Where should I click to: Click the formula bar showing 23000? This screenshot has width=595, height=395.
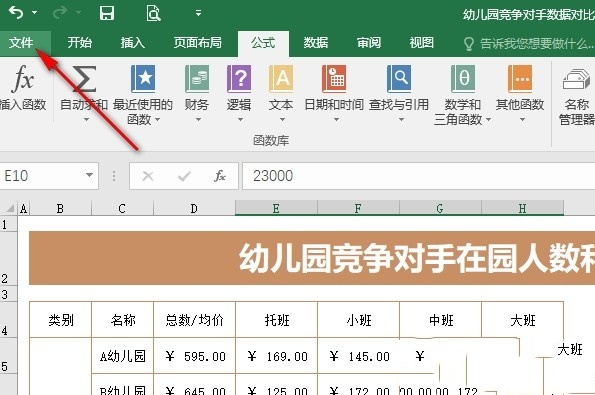click(x=419, y=176)
